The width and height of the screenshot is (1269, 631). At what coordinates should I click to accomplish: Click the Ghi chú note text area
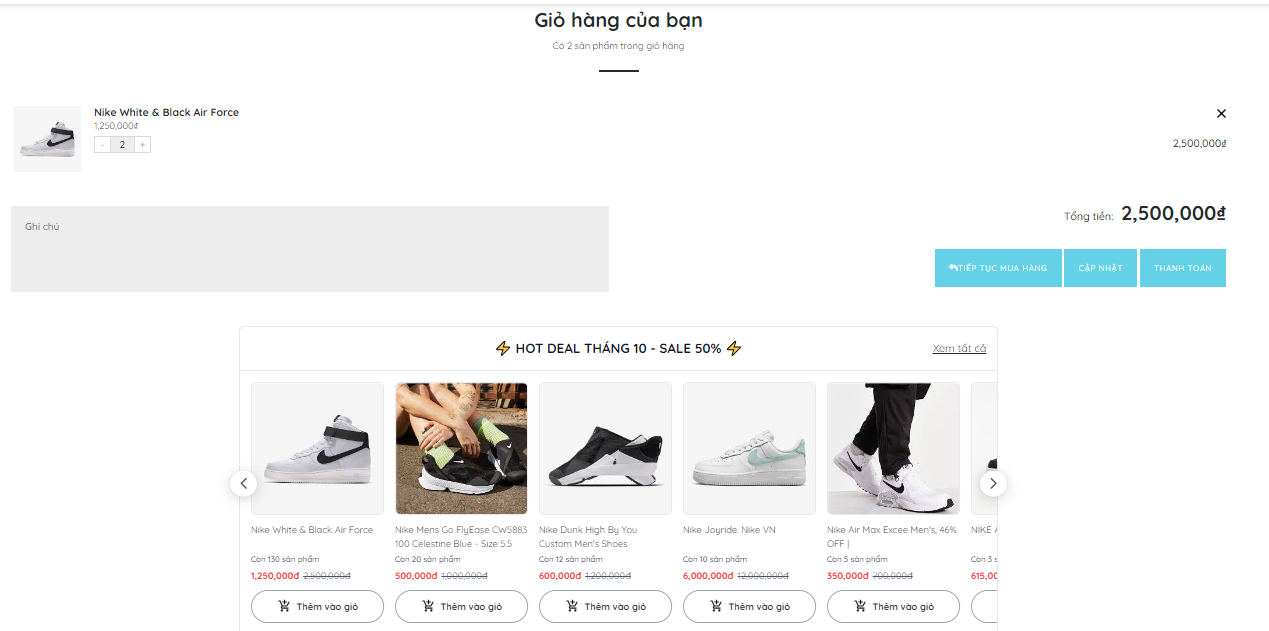[x=310, y=249]
